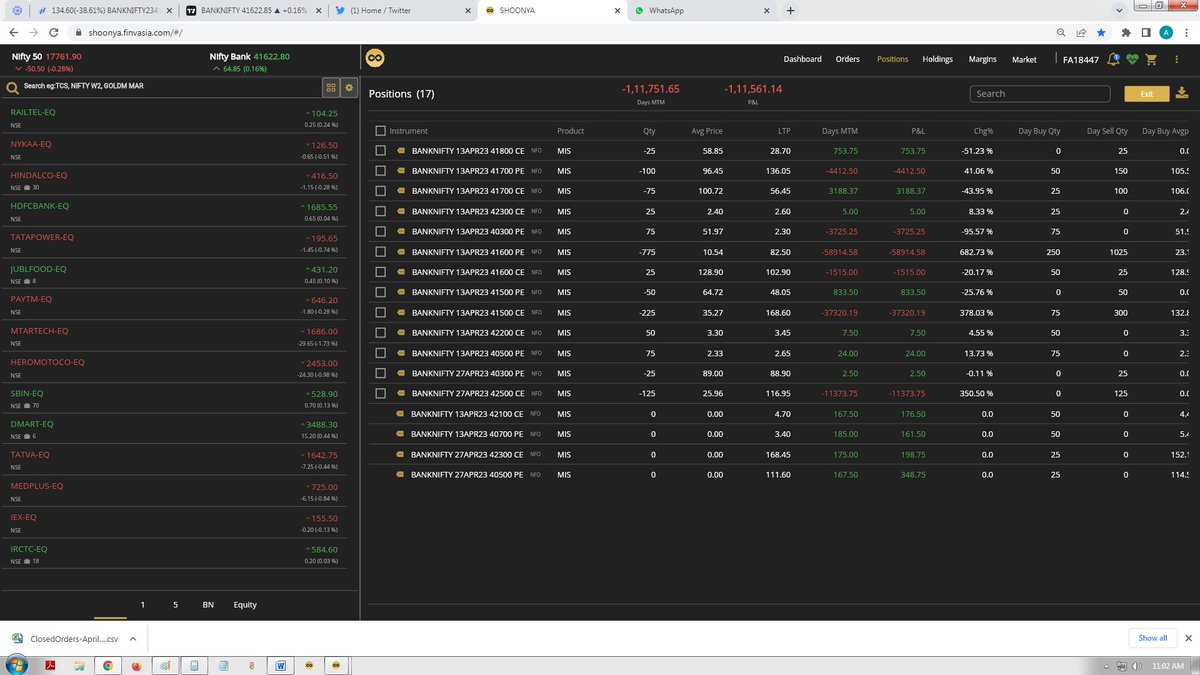Go back in browser history

[13, 32]
